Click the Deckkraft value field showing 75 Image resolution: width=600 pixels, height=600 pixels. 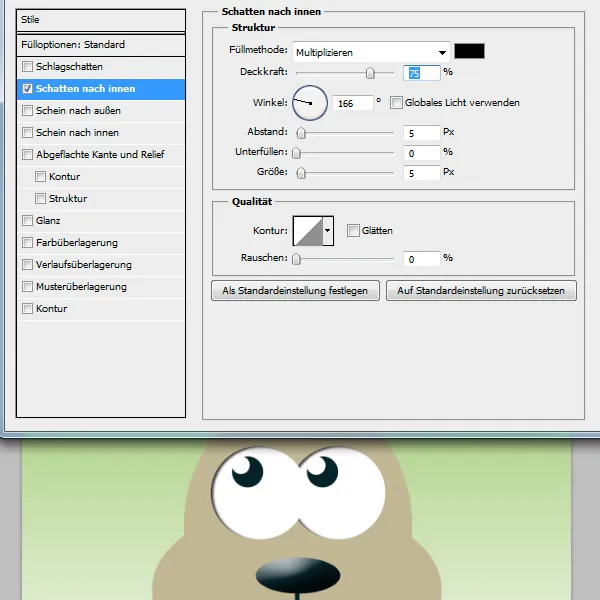click(x=422, y=73)
